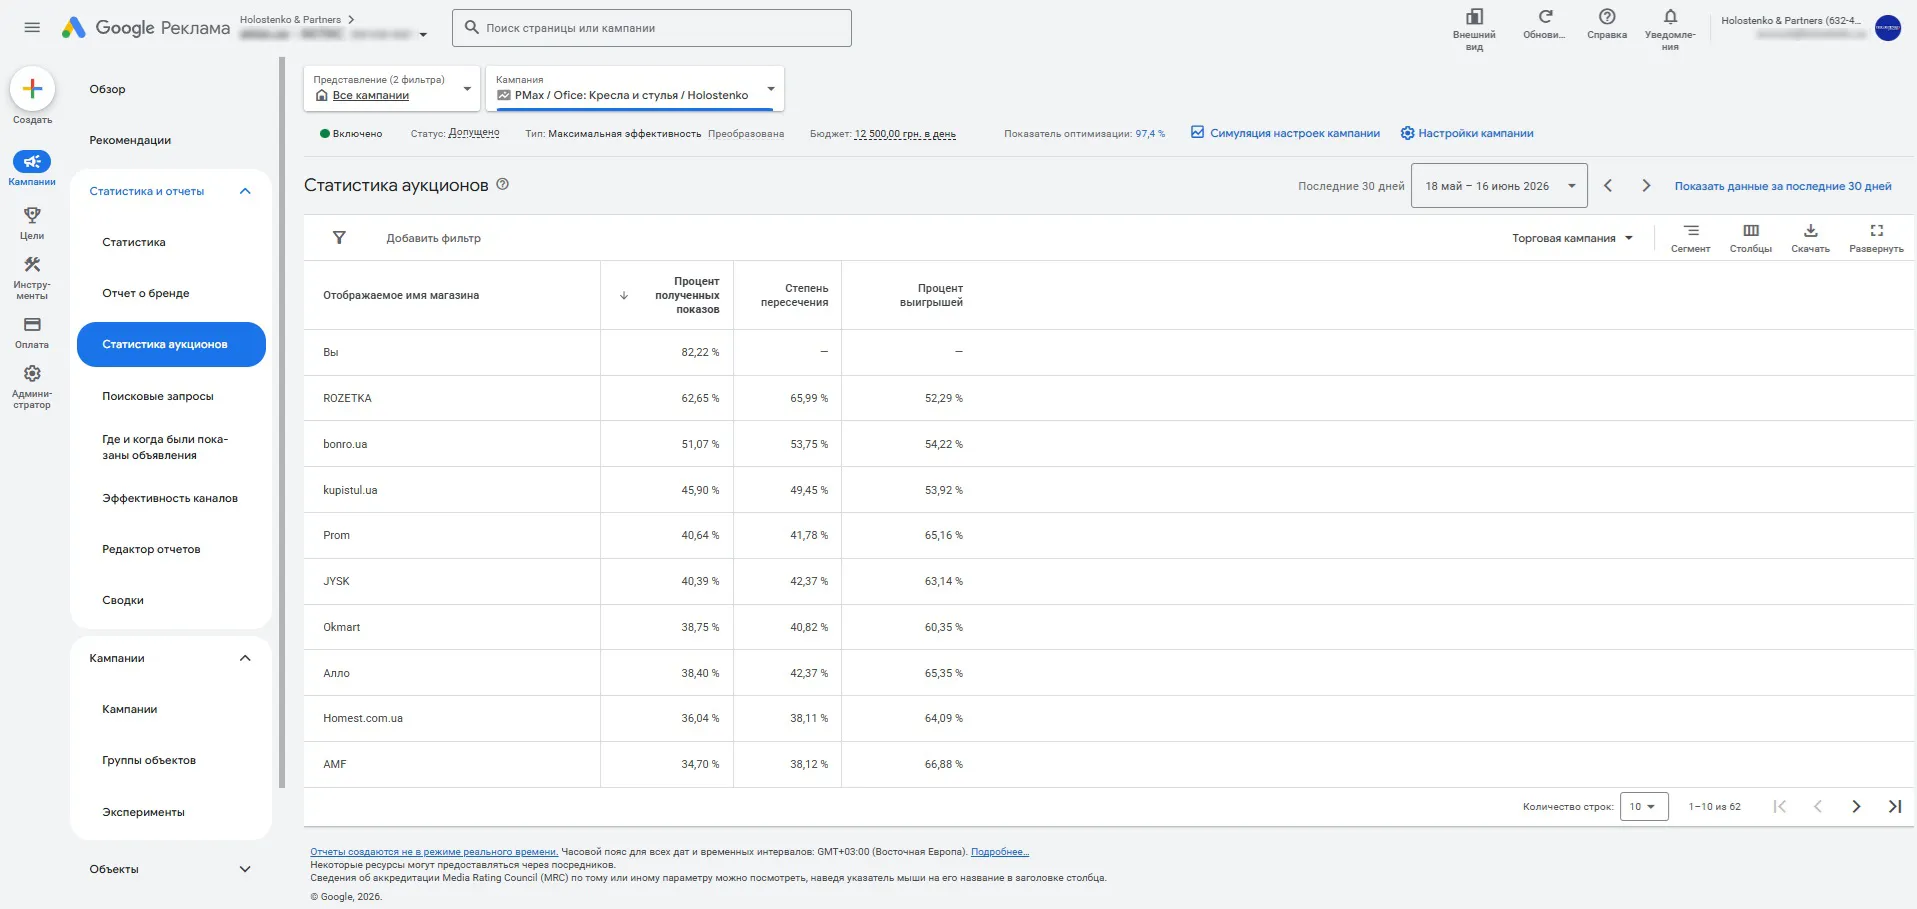
Task: Click the Степень пересечения column header
Action: coord(795,295)
